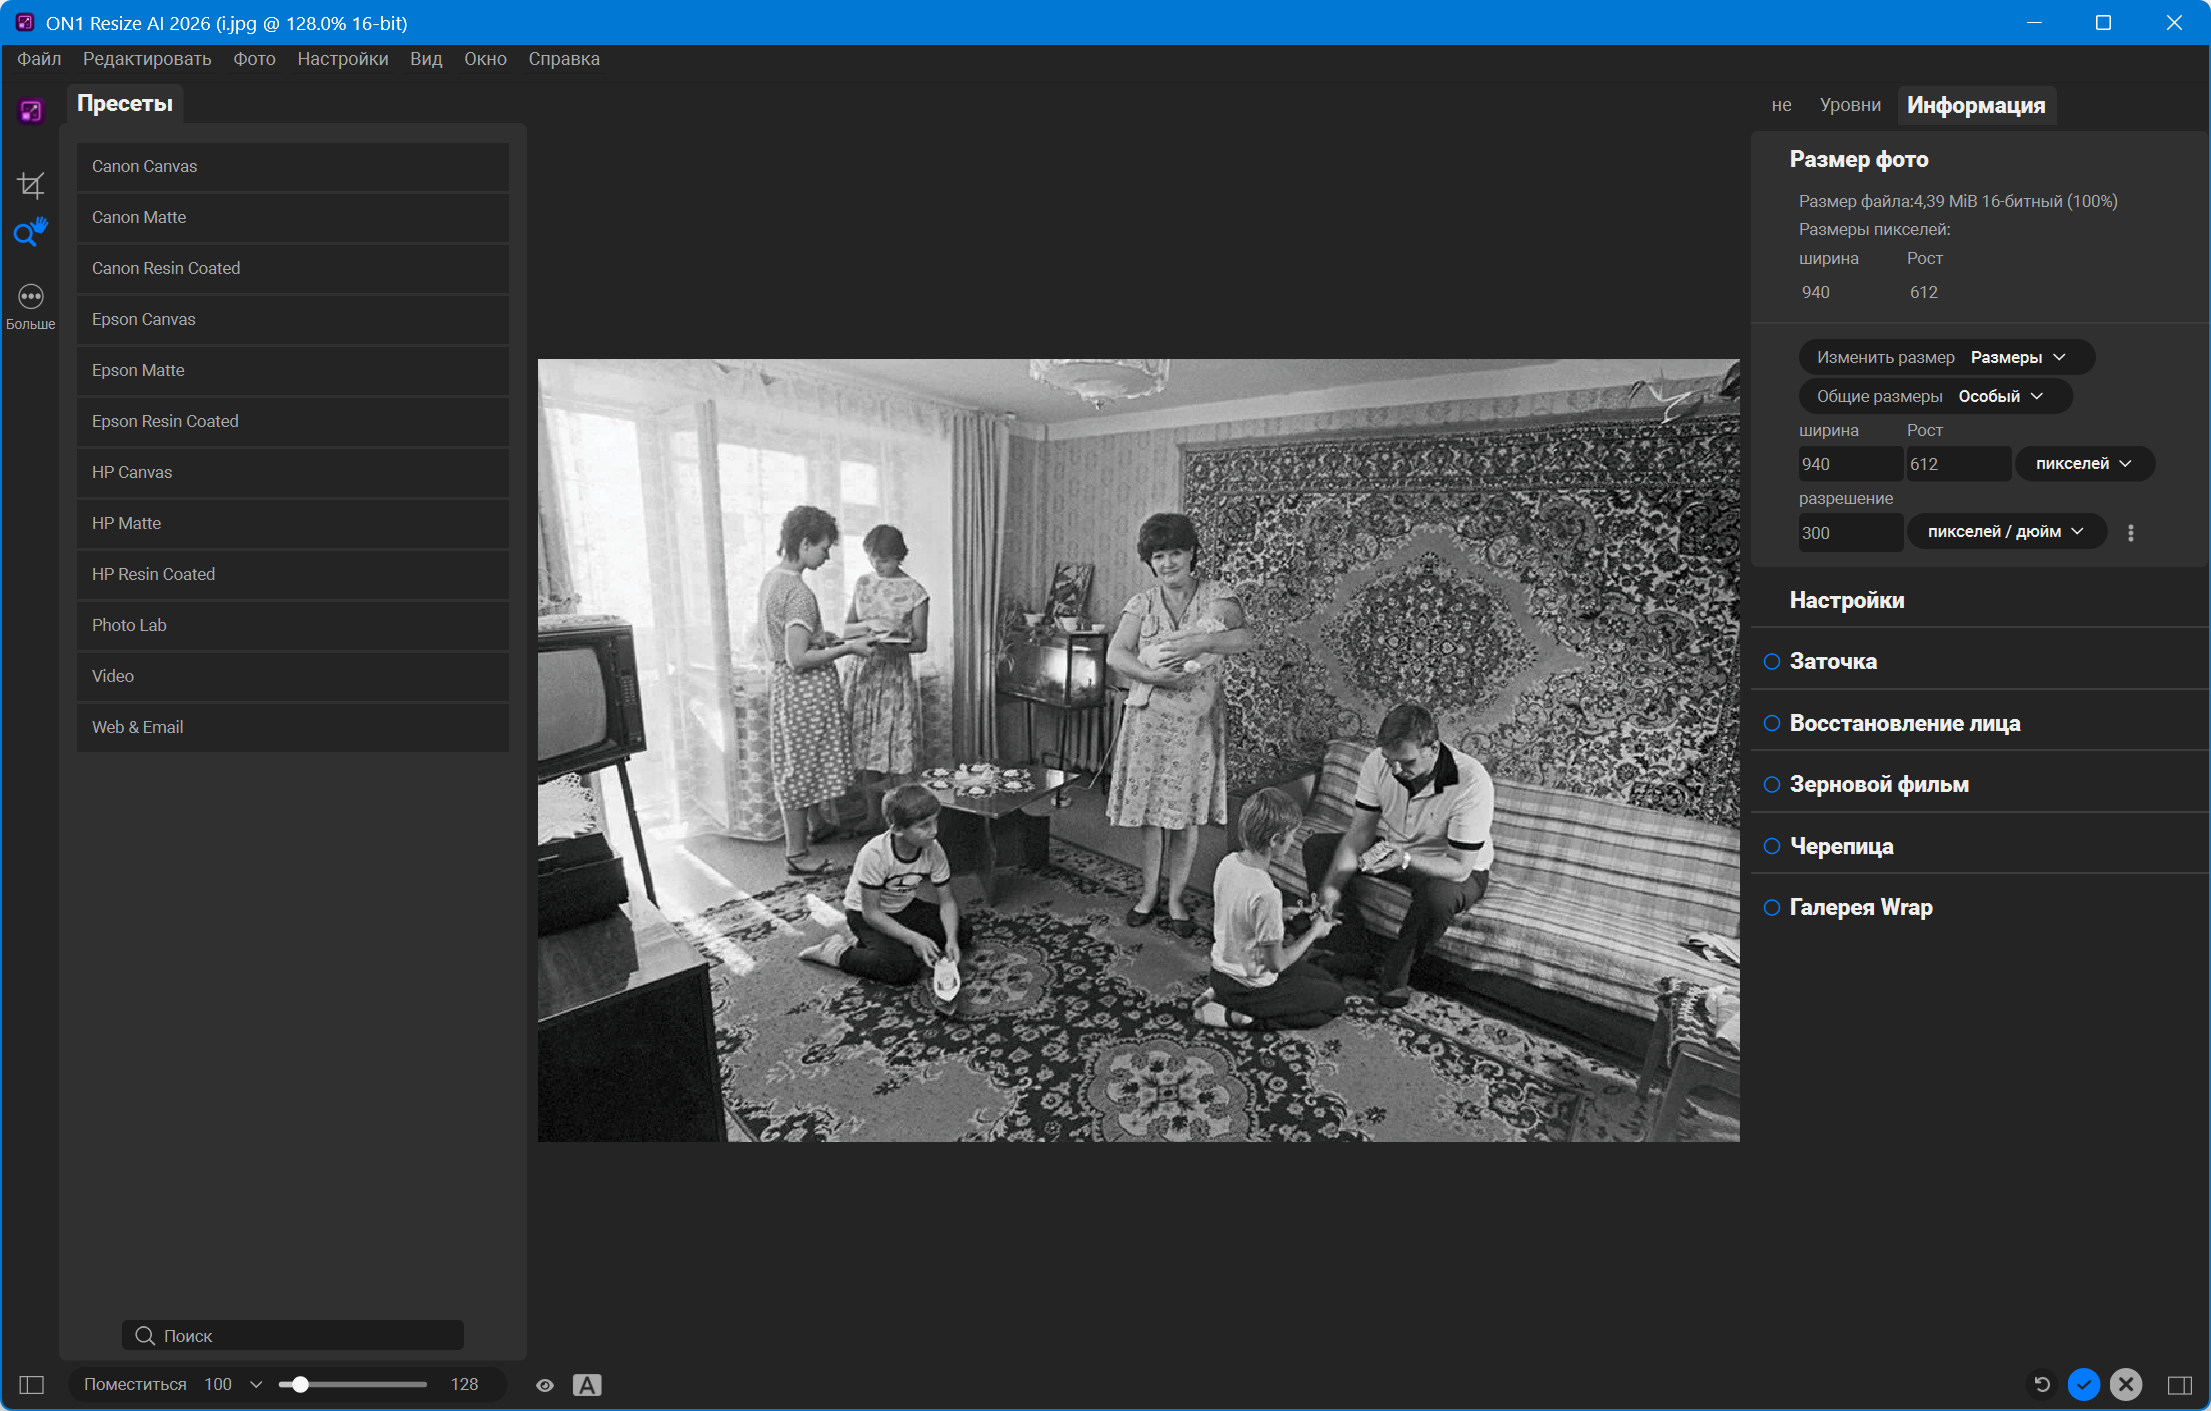The image size is (2211, 1411).
Task: Open пикселей / дюйм resolution units dropdown
Action: [2005, 532]
